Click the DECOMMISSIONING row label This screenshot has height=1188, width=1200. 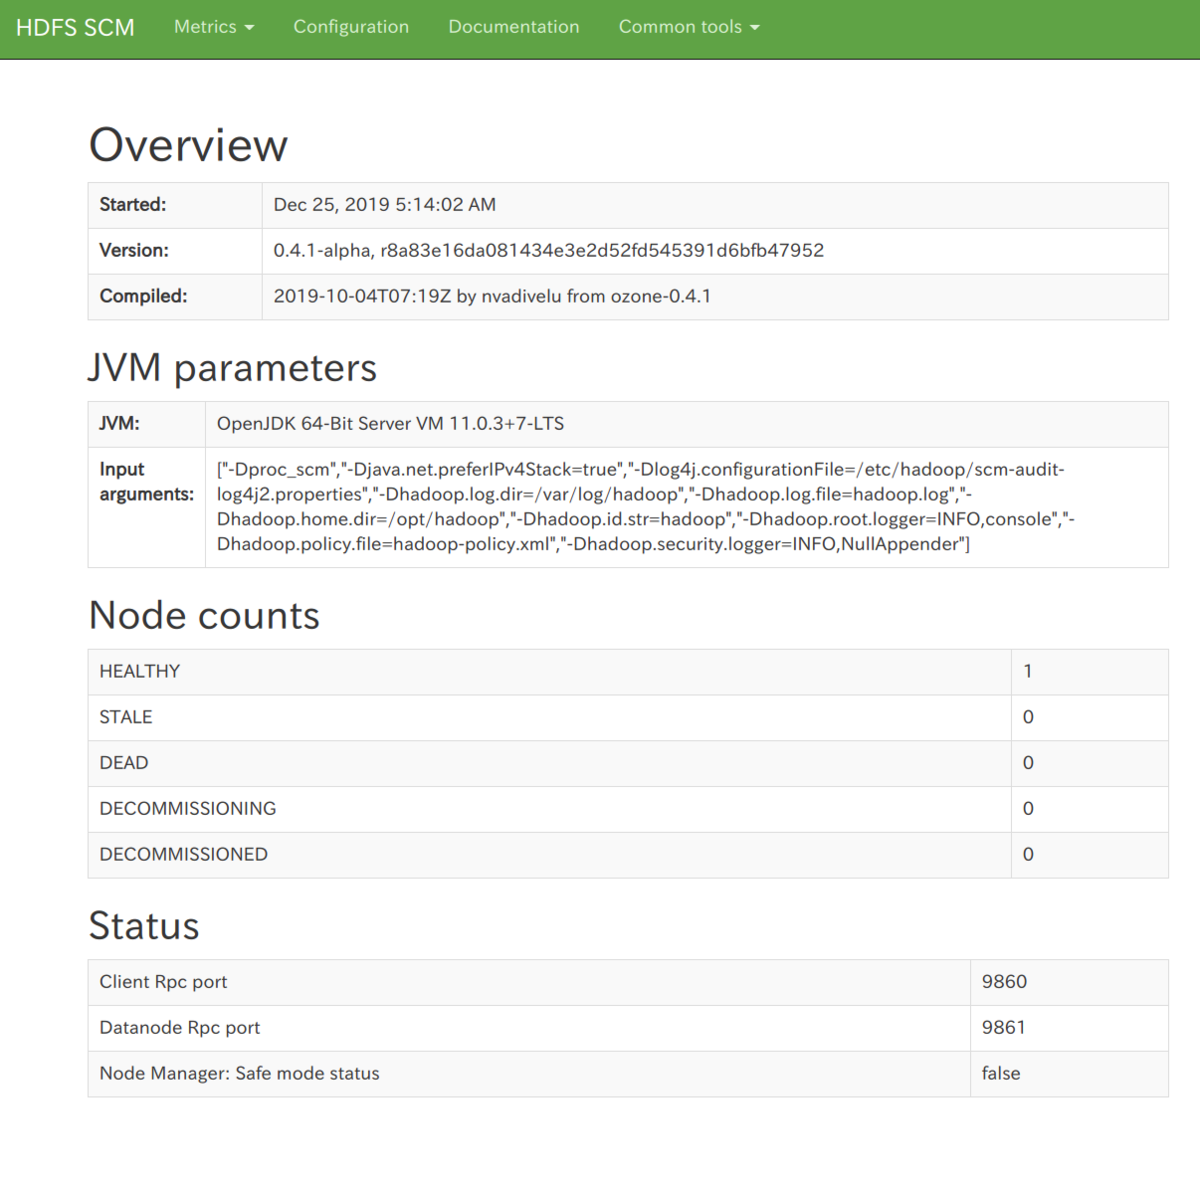coord(188,808)
